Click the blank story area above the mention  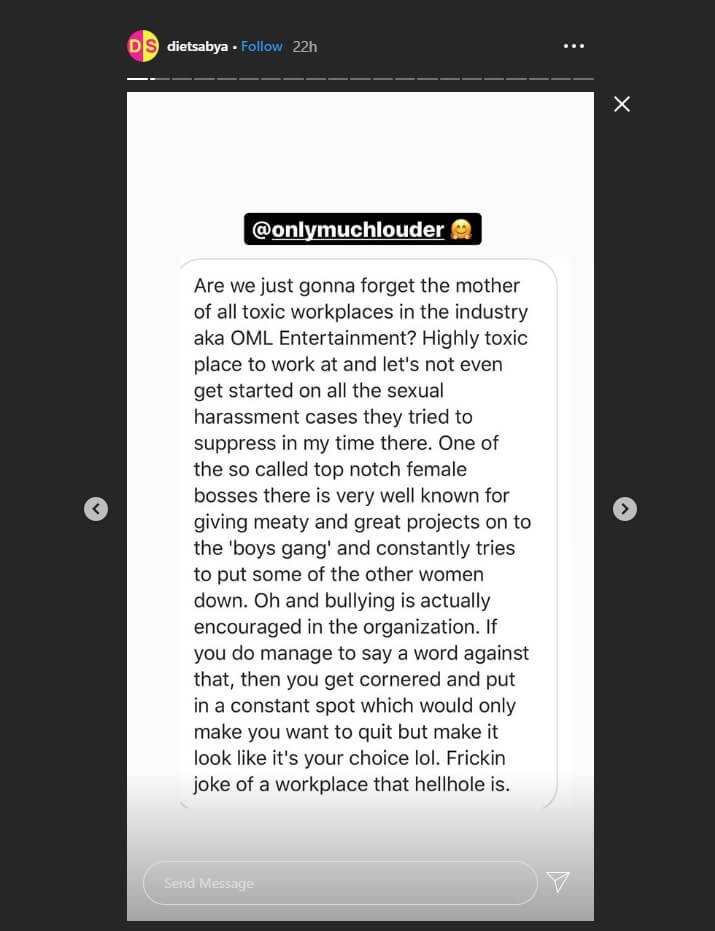tap(360, 150)
